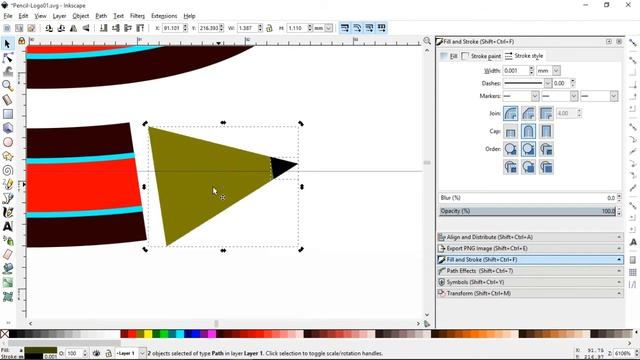
Task: Expand Transform panel
Action: 530,293
